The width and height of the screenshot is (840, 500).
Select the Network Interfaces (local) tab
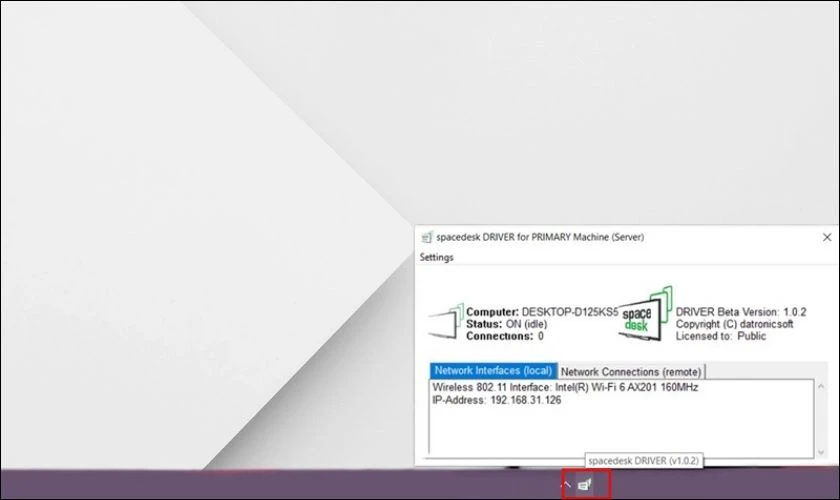point(493,371)
